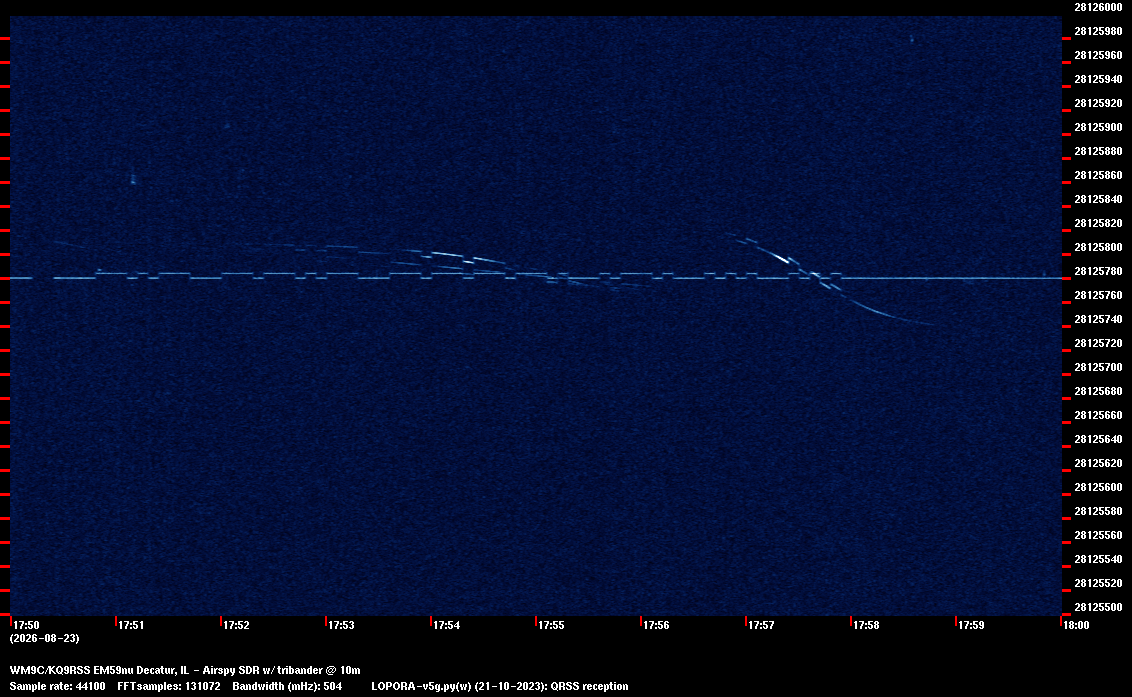Viewport: 1132px width, 697px height.
Task: Select the 17:57 time marker
Action: [761, 625]
